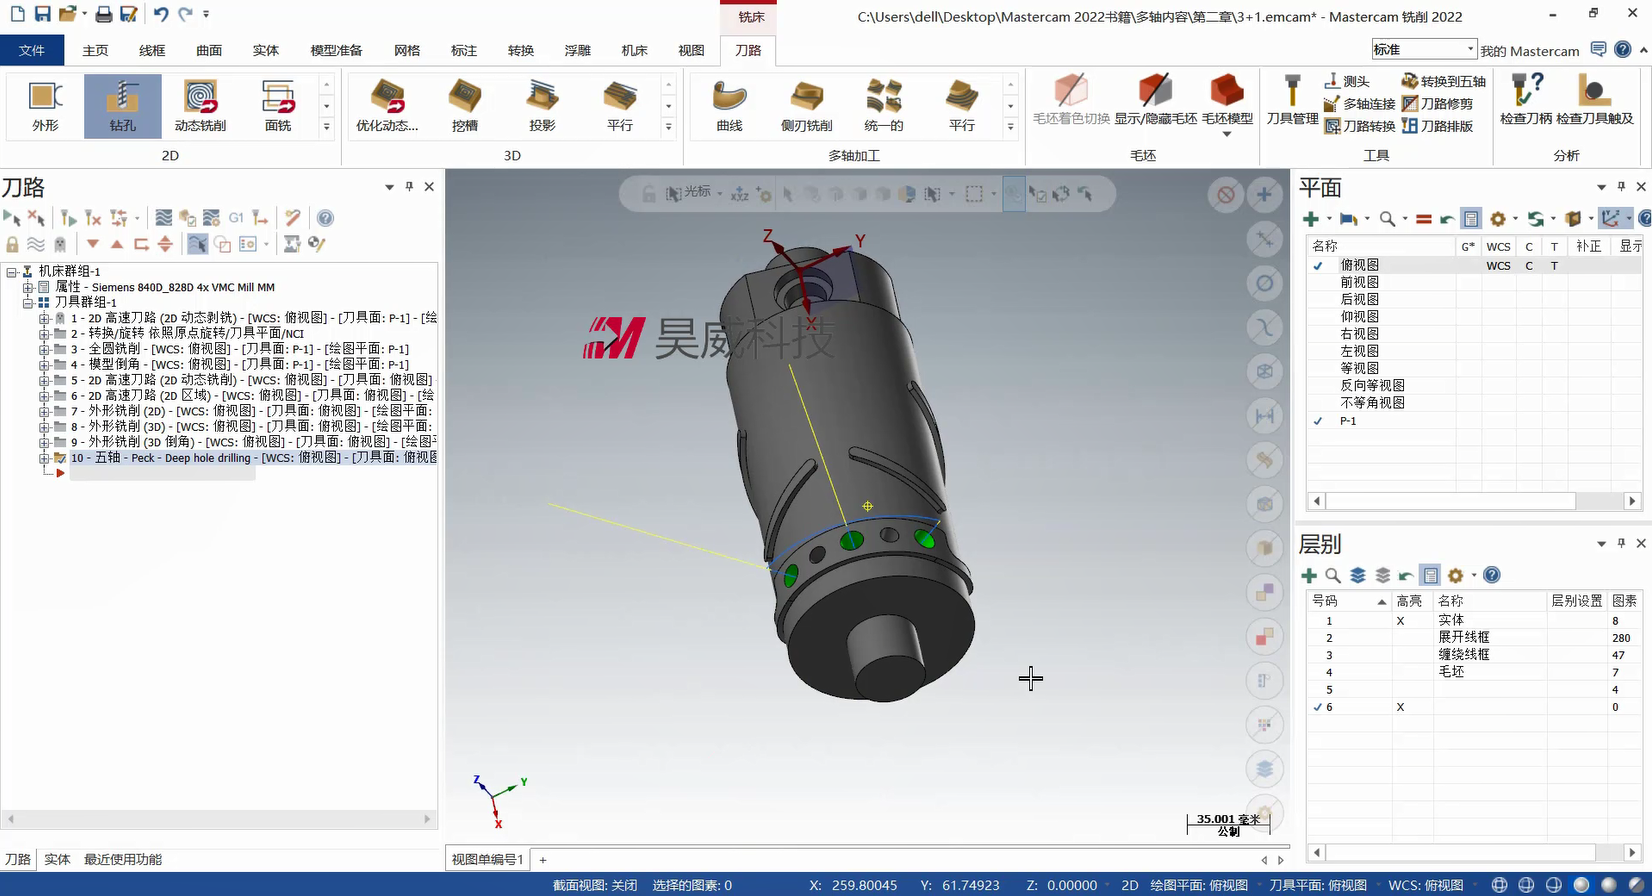Expand the 属性 properties tree node
This screenshot has height=896, width=1652.
[x=28, y=287]
